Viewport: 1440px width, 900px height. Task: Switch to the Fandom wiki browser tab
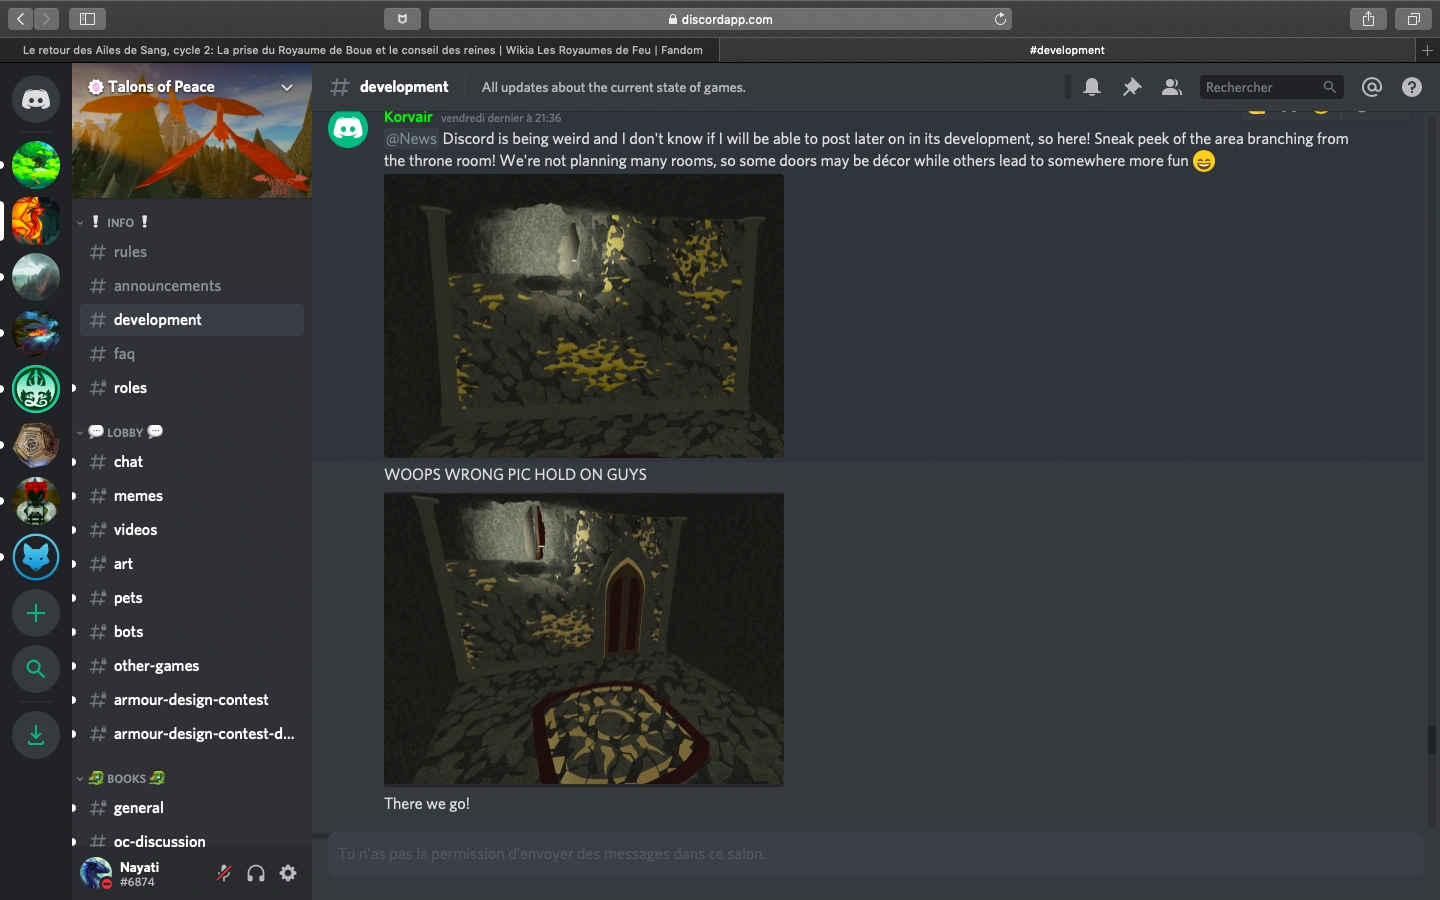tap(362, 50)
